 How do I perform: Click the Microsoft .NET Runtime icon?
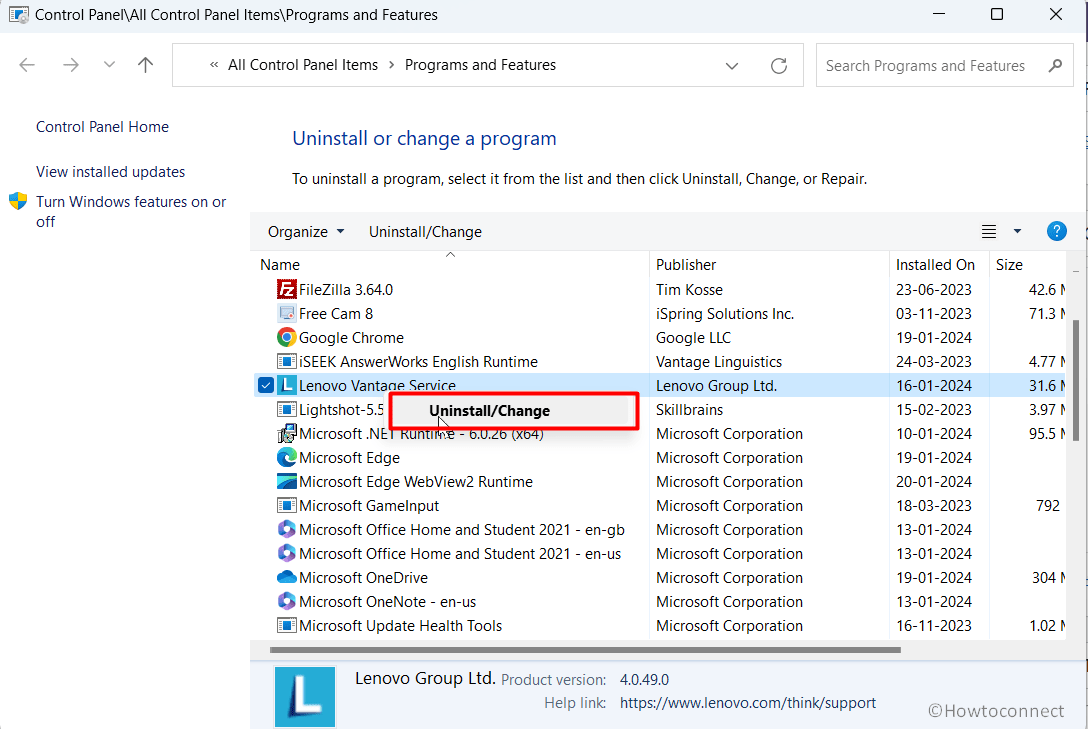286,434
